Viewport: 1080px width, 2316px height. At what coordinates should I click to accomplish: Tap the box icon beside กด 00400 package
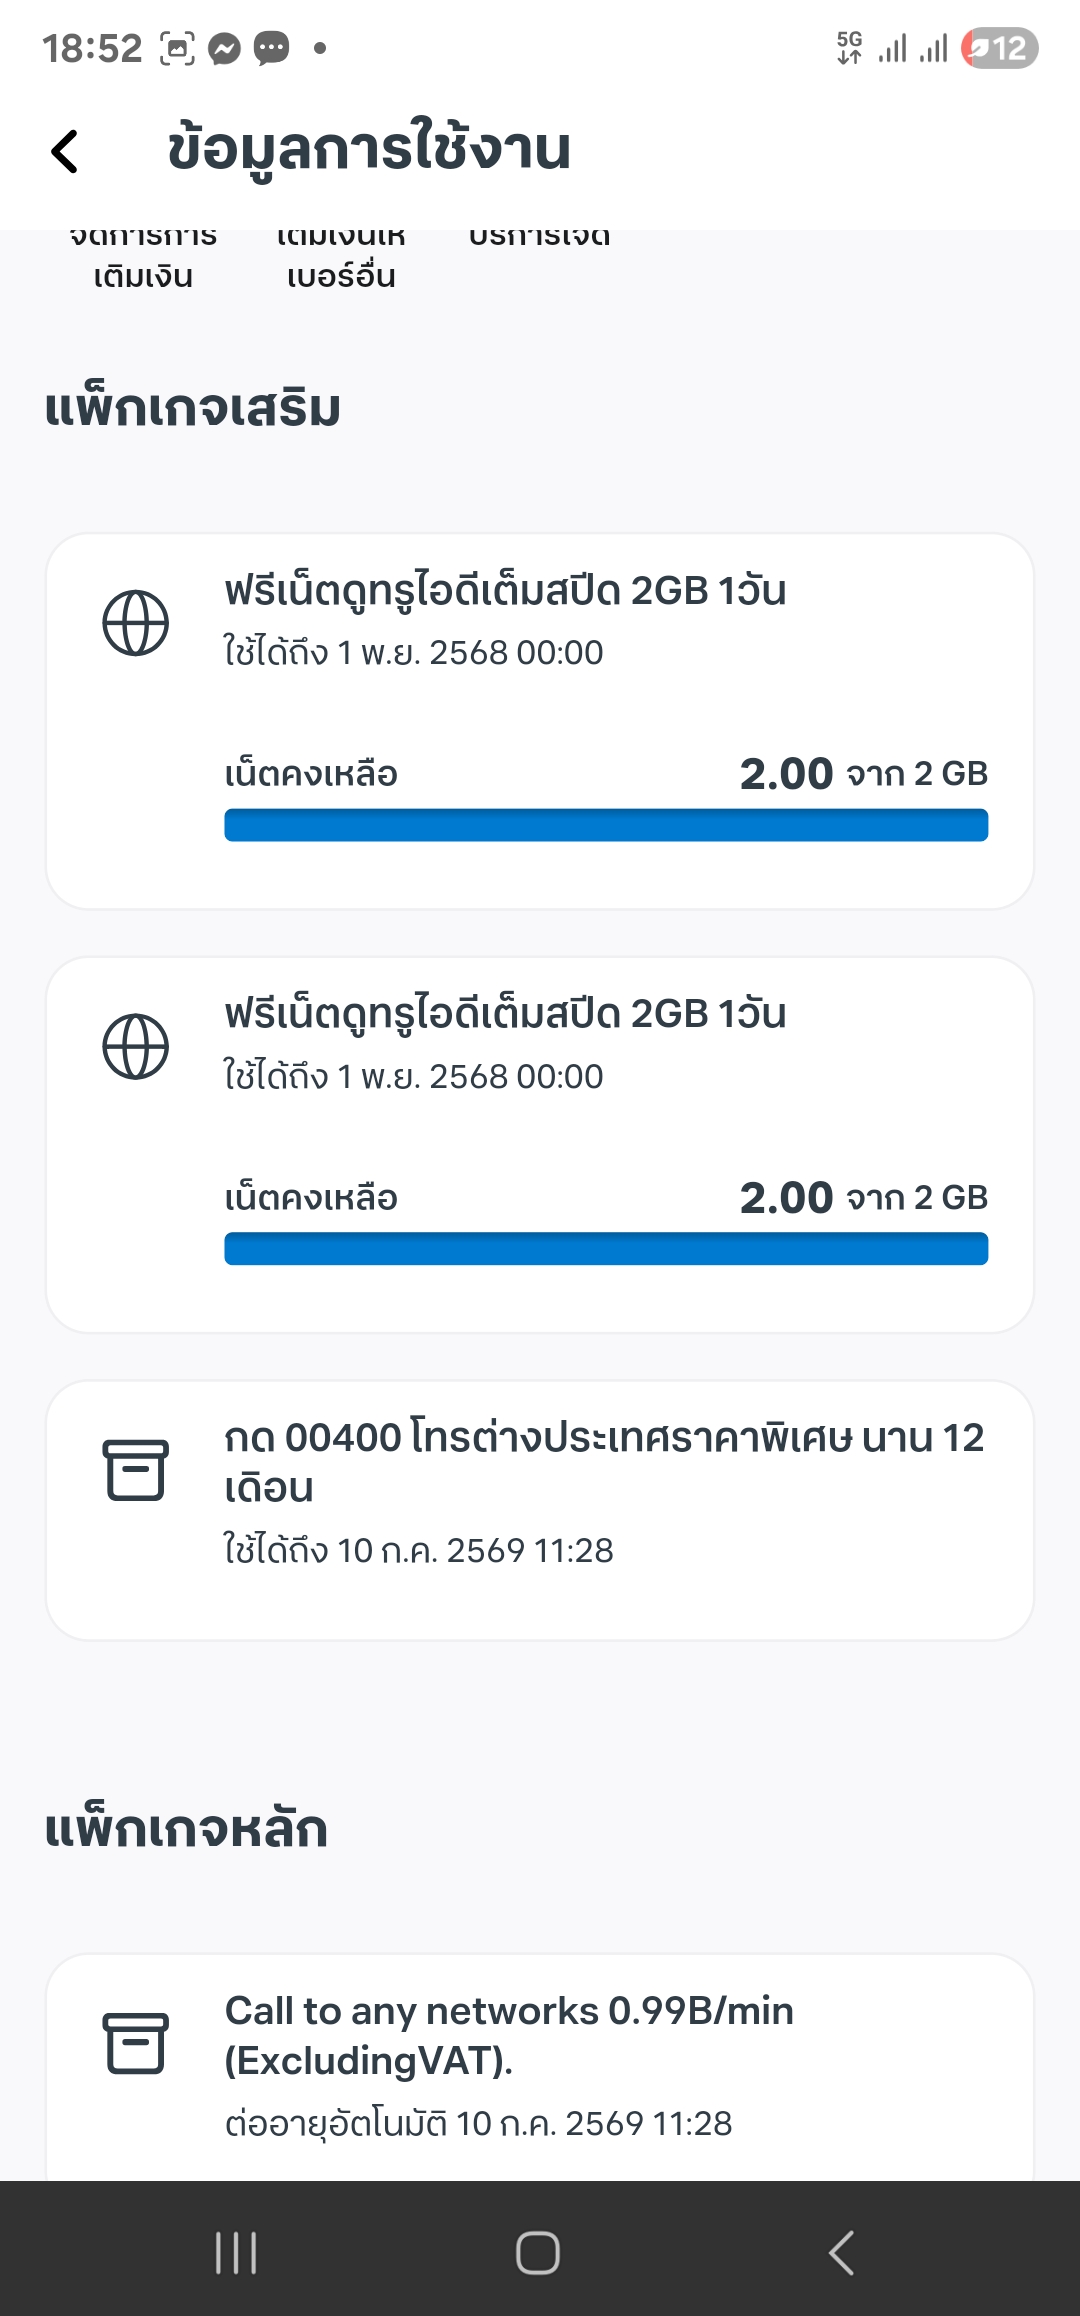click(135, 1470)
